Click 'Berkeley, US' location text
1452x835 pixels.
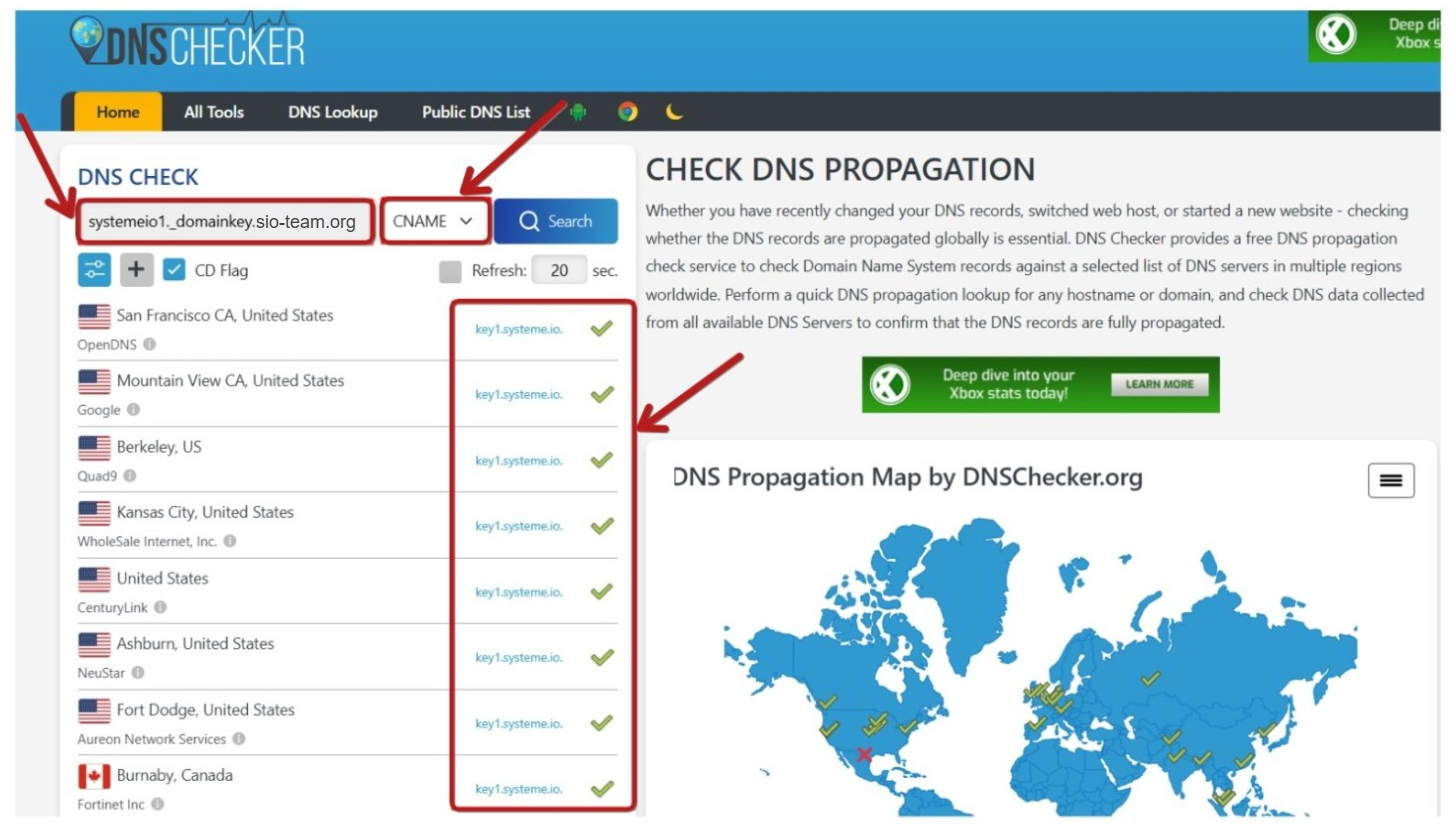coord(159,447)
